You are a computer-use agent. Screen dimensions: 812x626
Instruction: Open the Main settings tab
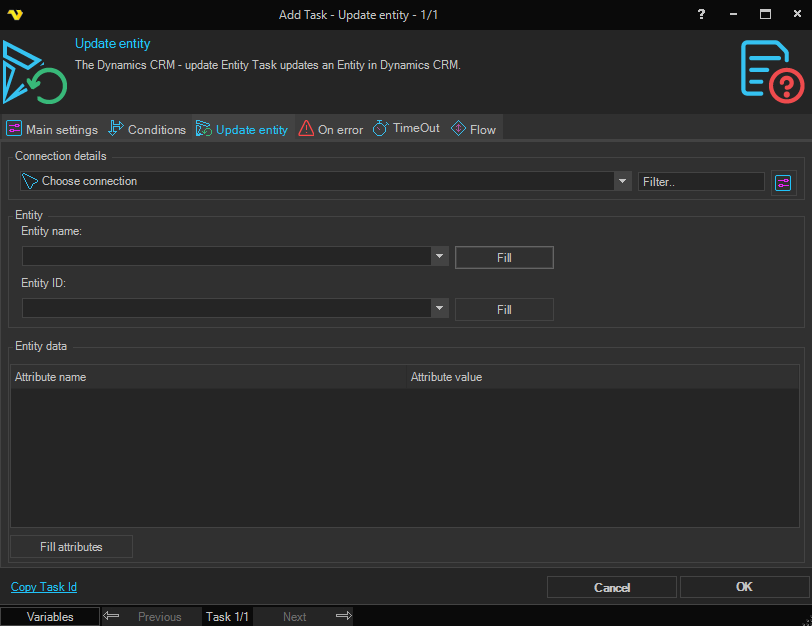52,129
